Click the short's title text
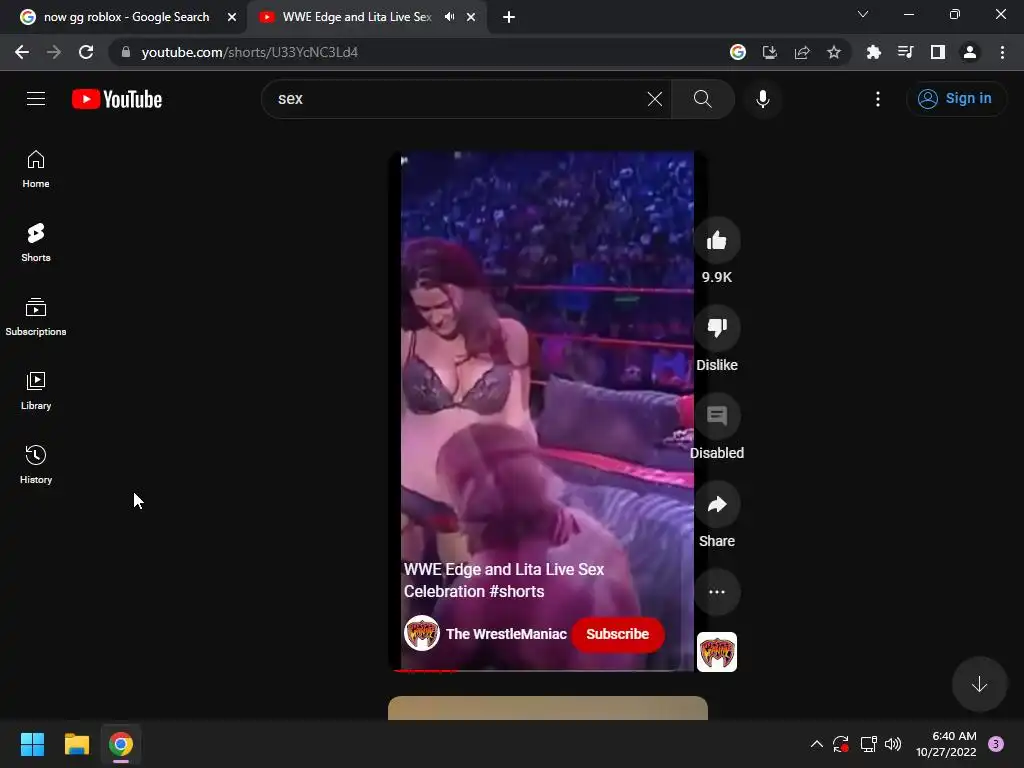 [x=504, y=580]
